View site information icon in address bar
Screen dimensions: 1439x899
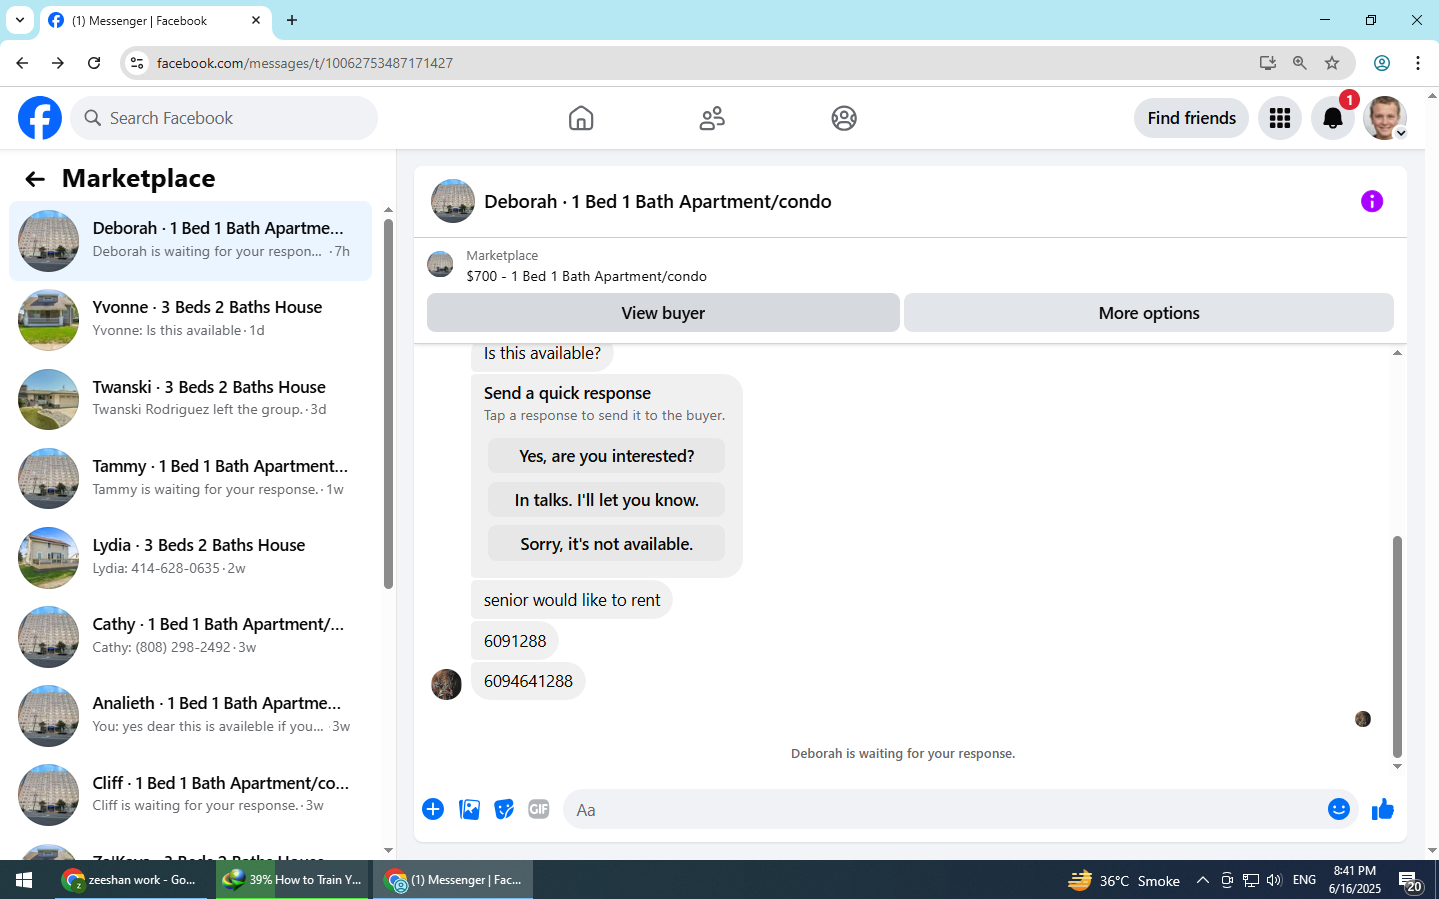[x=137, y=63]
